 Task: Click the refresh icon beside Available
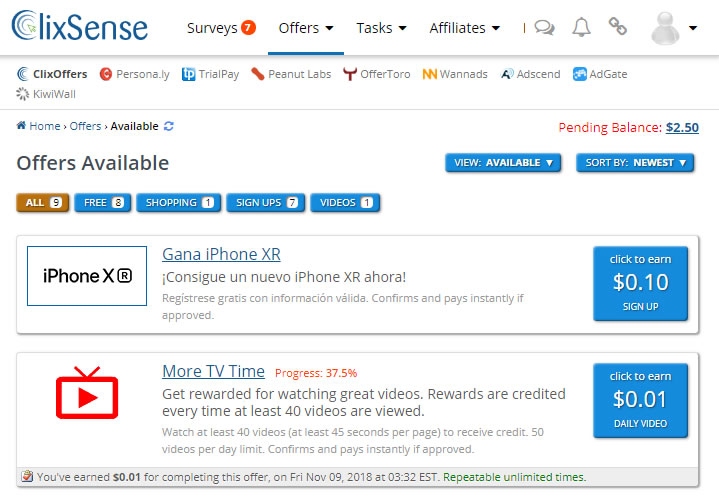click(169, 126)
